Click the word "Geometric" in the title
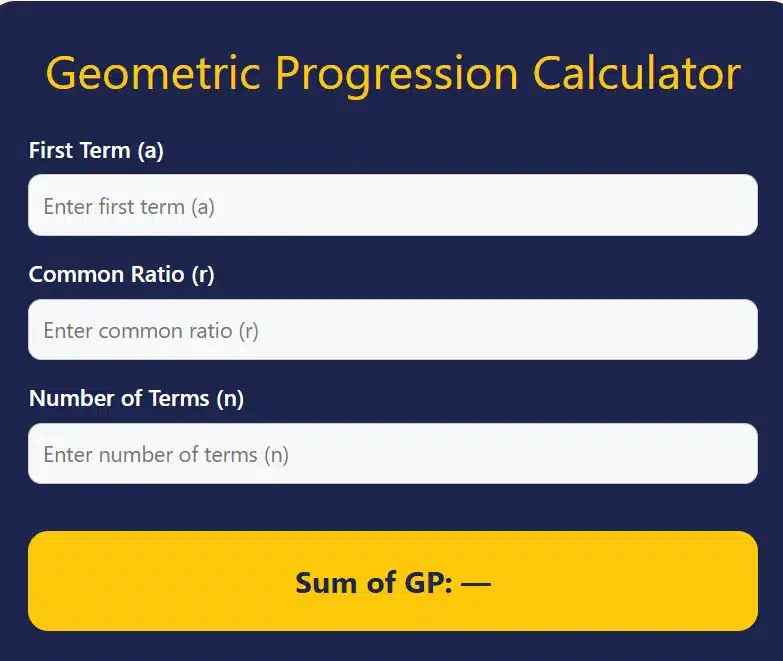This screenshot has width=783, height=661. click(x=153, y=74)
